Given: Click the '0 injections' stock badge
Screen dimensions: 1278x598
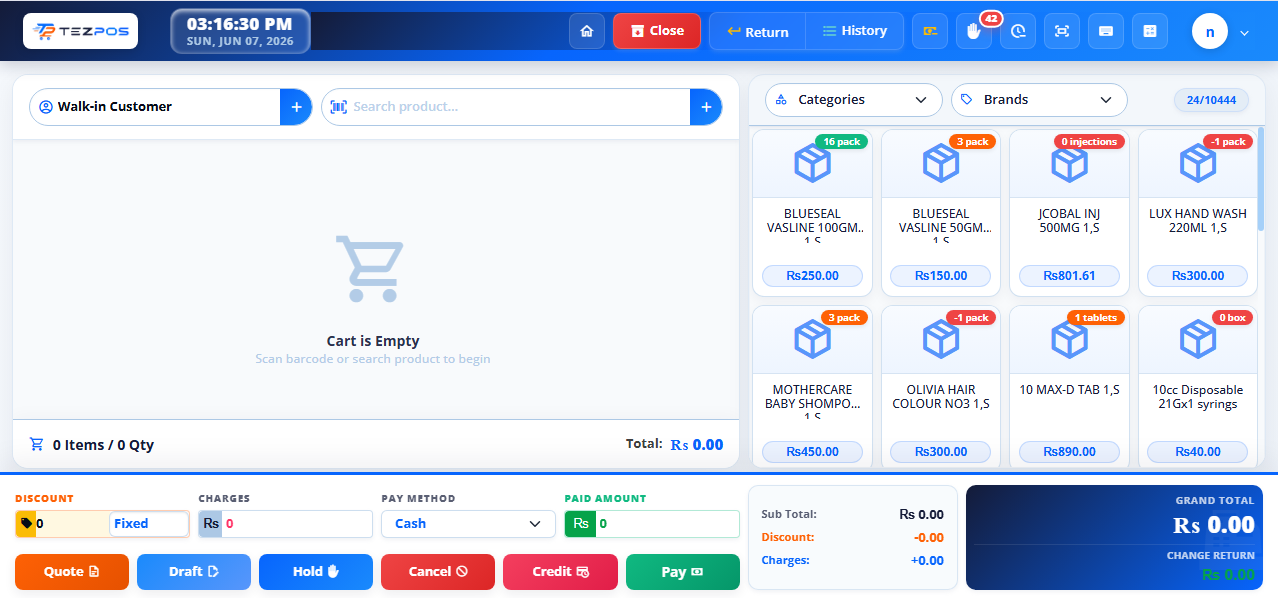Looking at the screenshot, I should [x=1089, y=142].
